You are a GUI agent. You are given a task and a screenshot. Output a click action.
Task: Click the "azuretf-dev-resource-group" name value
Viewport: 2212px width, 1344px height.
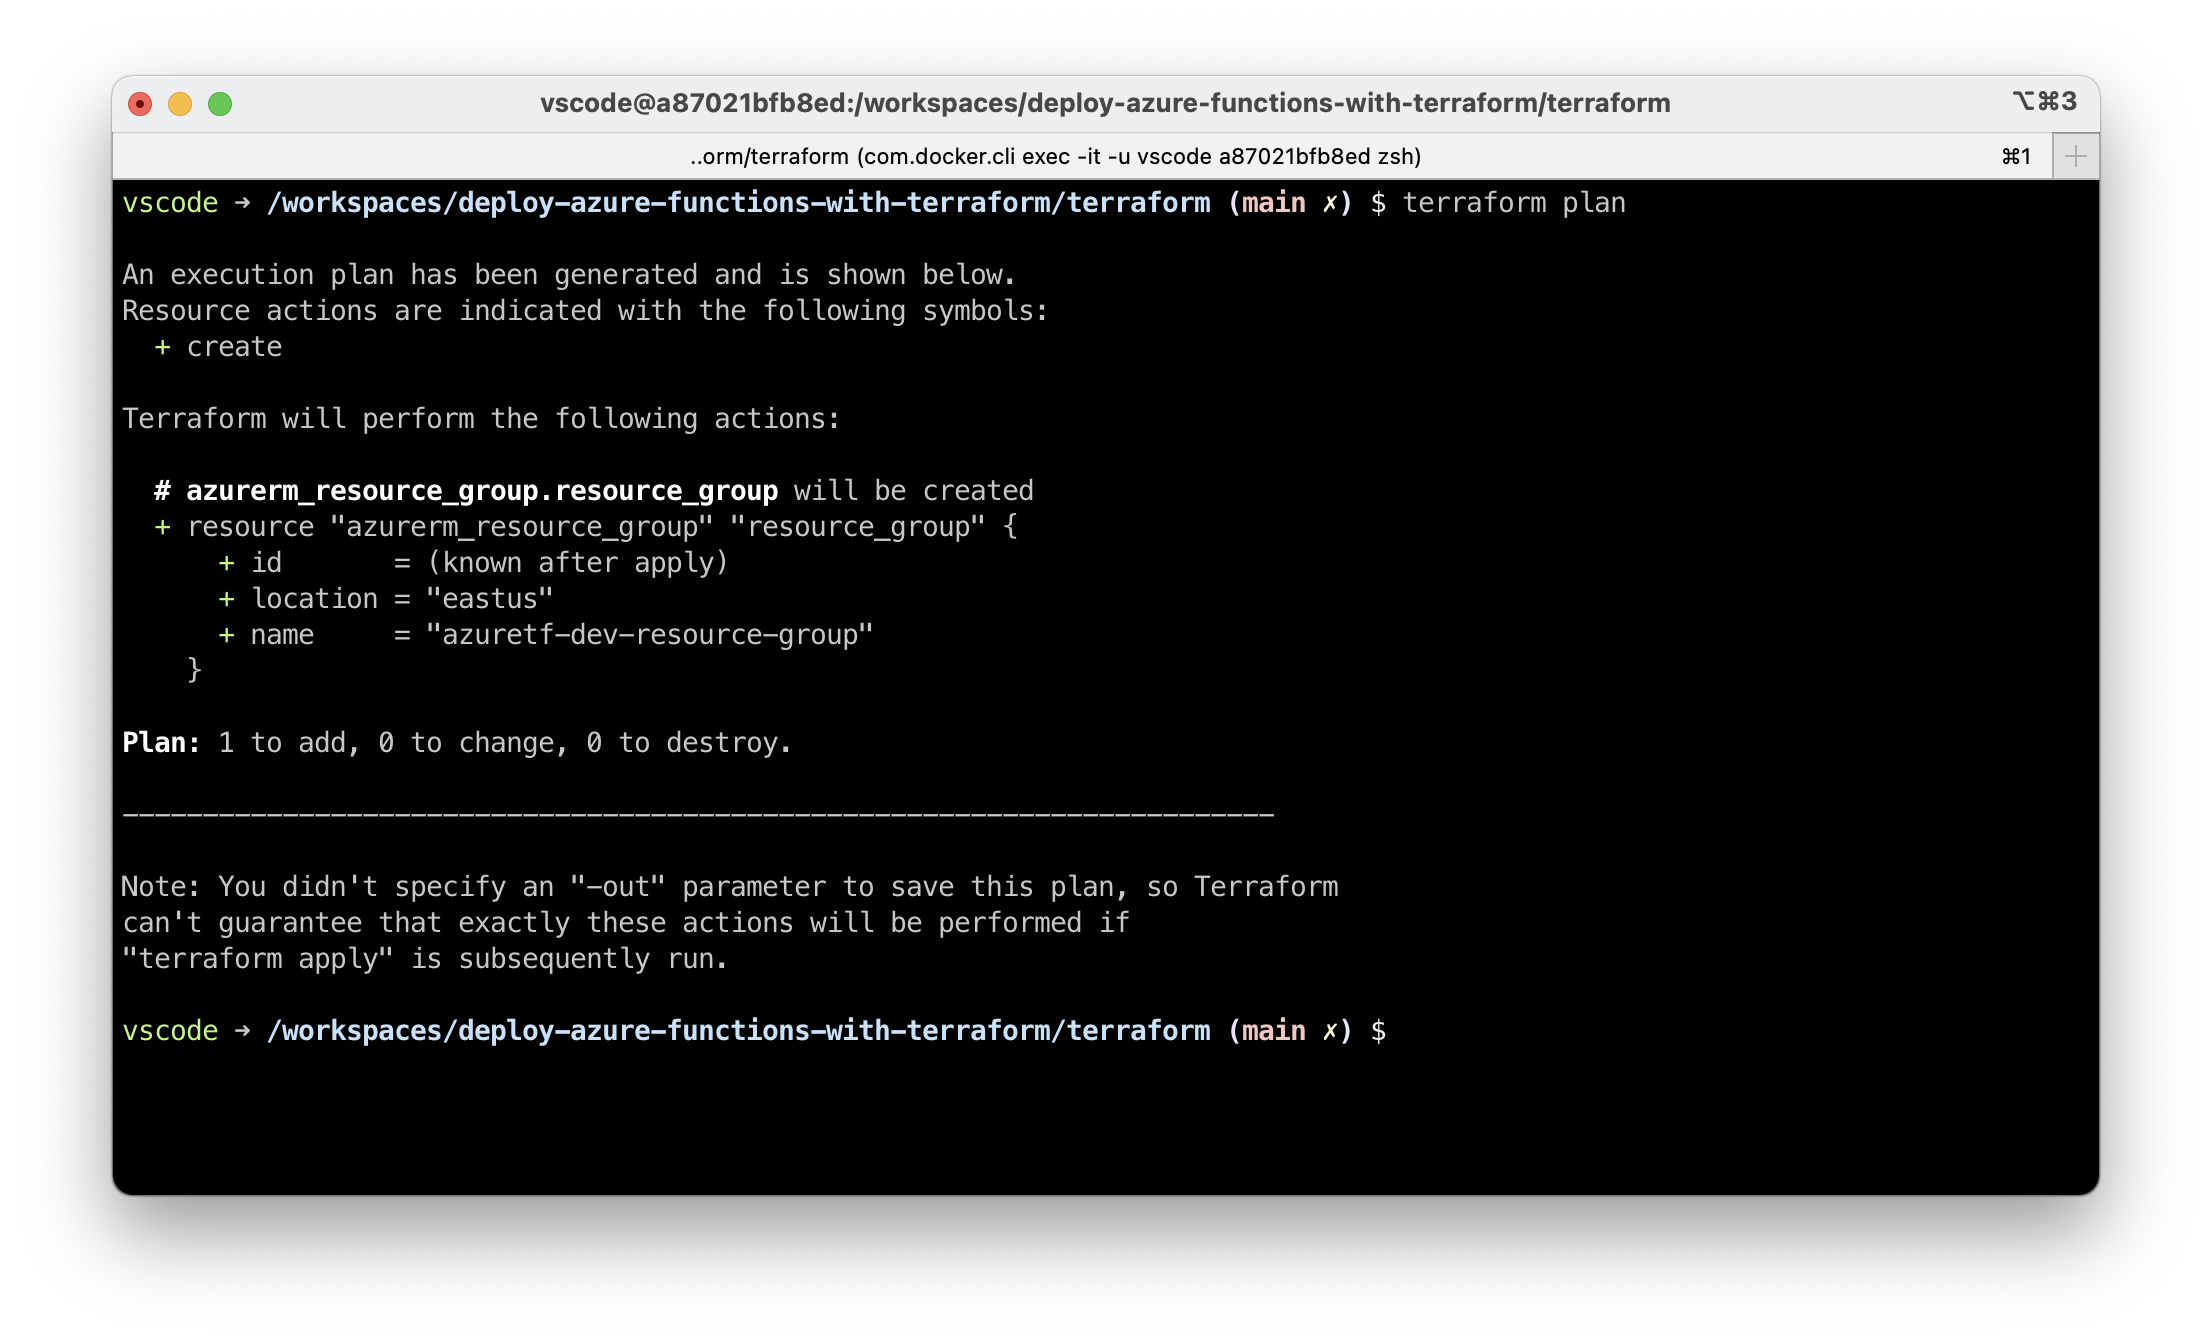coord(649,635)
